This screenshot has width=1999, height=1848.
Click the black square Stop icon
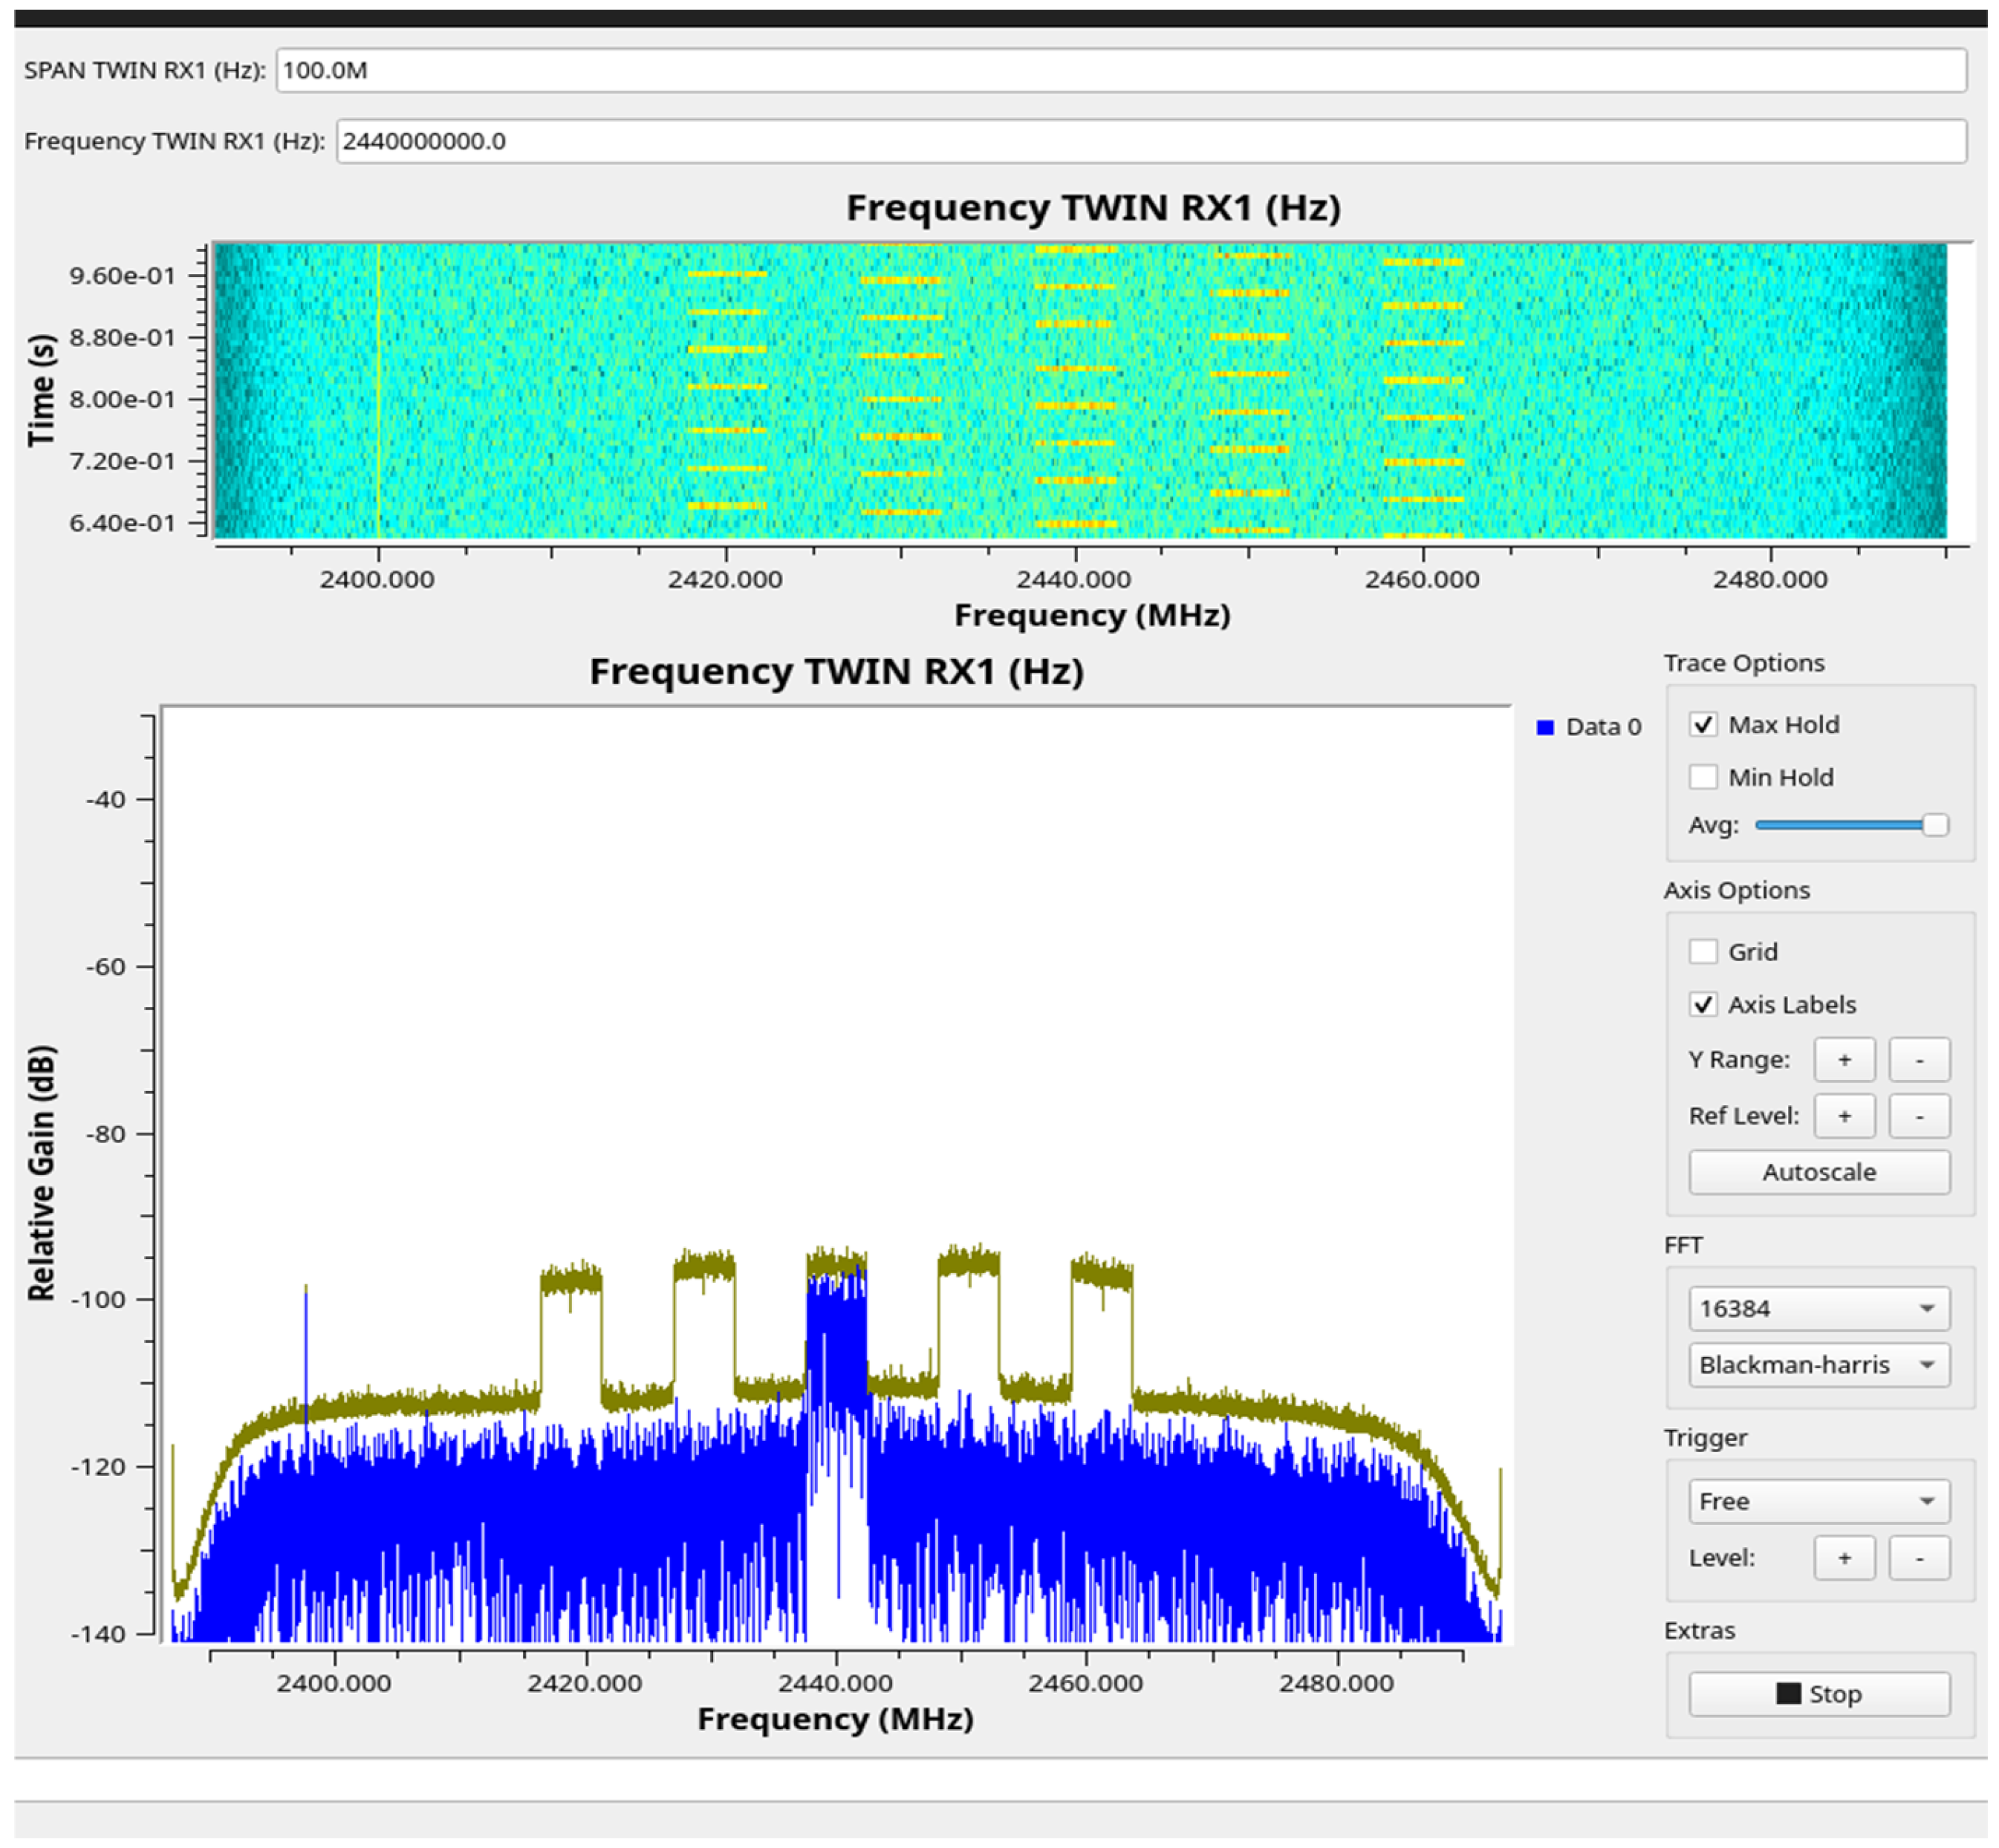[1787, 1694]
